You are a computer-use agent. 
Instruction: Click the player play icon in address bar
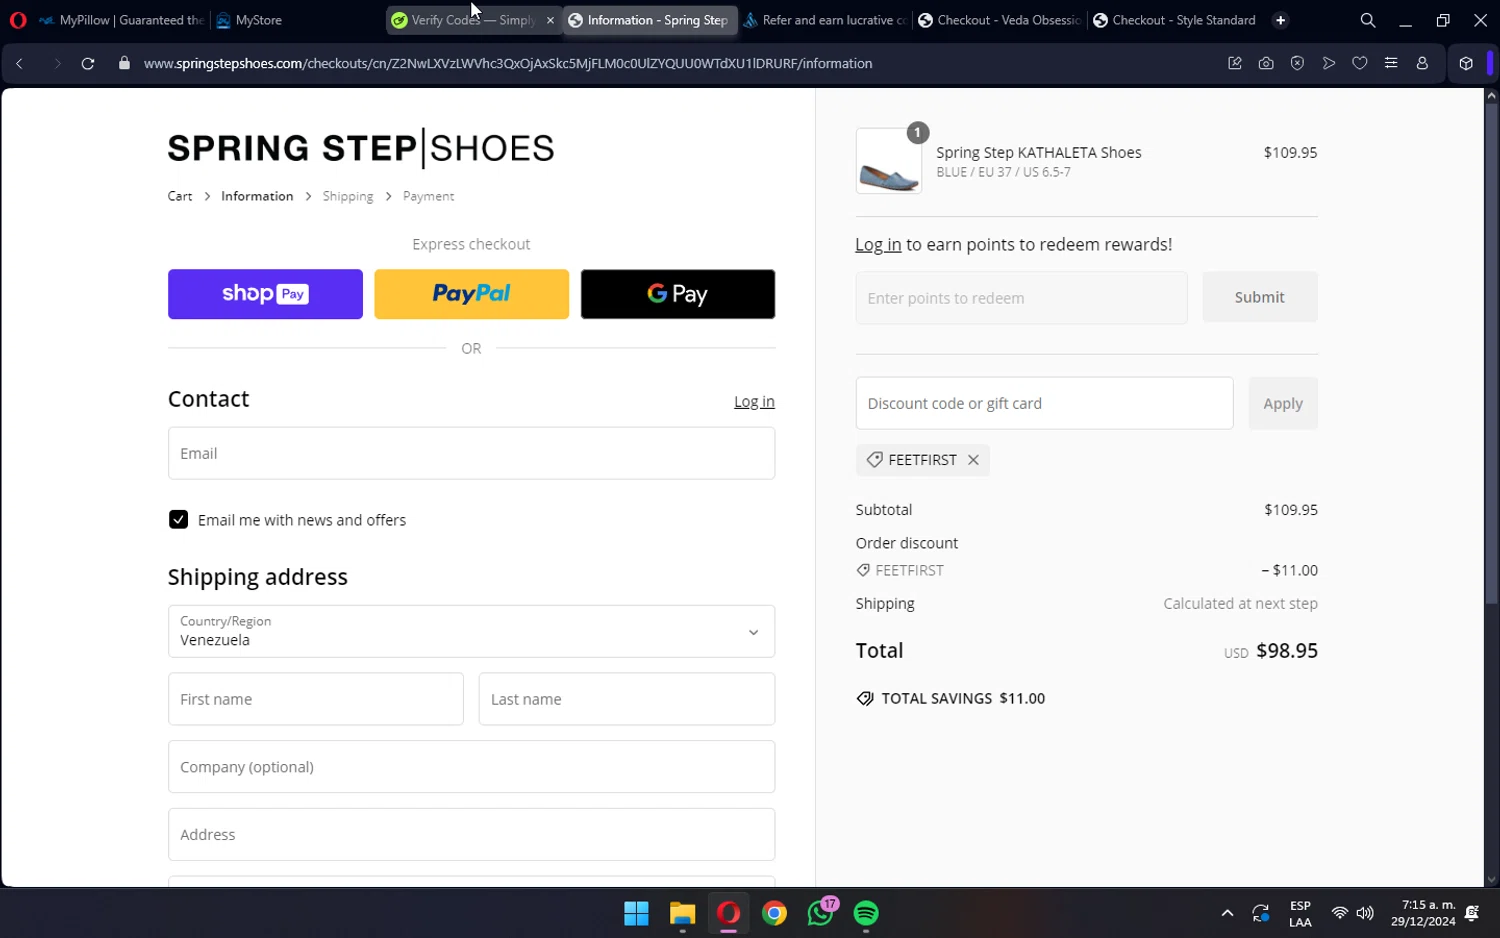pyautogui.click(x=1329, y=63)
